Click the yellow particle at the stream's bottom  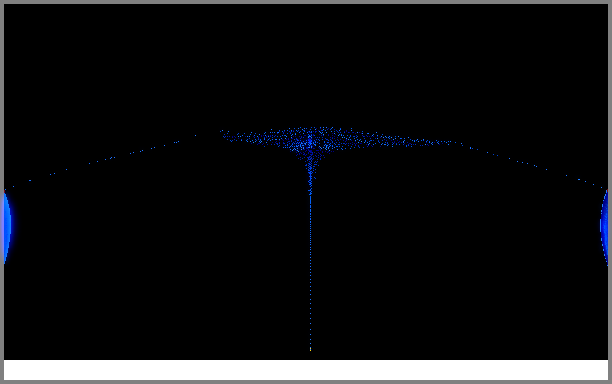pos(311,349)
